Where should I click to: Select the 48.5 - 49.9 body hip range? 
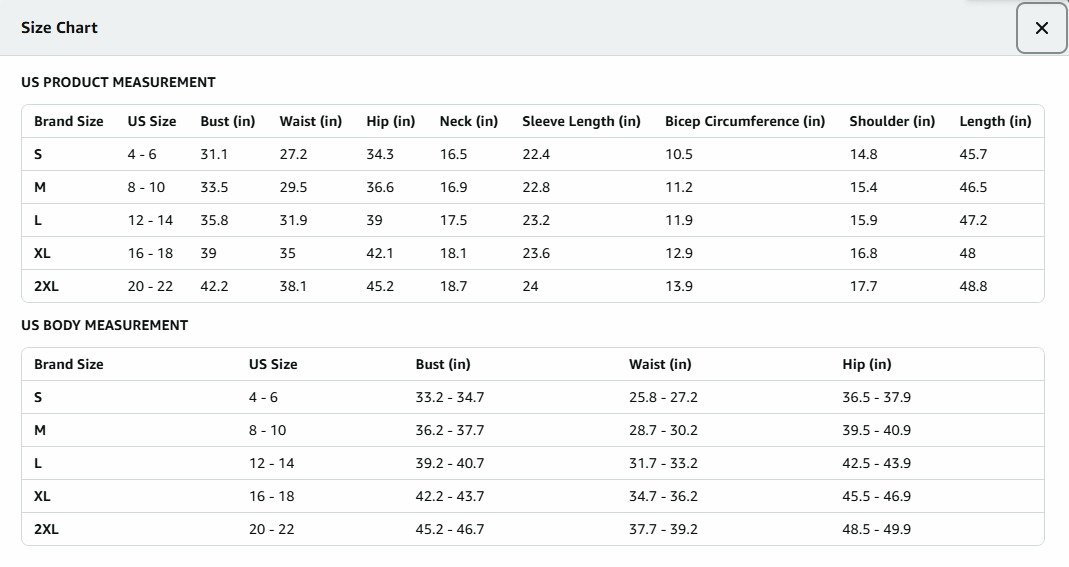(876, 529)
